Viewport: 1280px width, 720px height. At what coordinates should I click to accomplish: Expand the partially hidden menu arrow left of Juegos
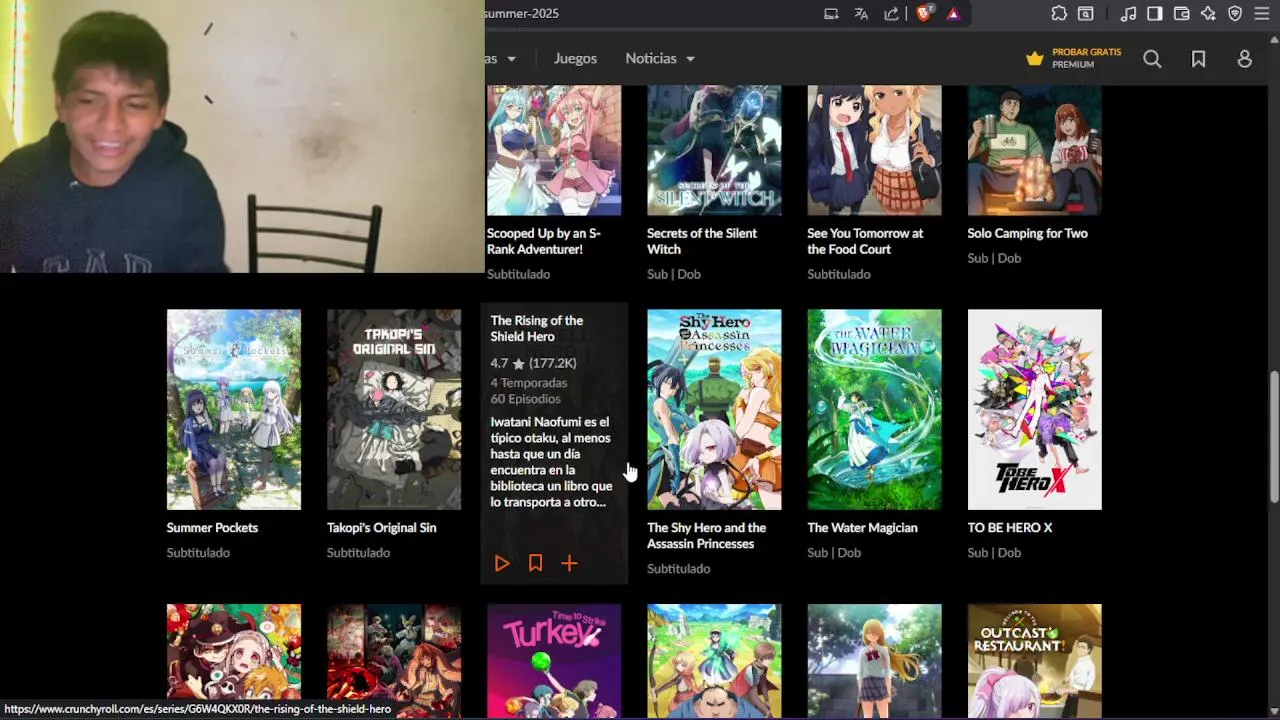[x=511, y=59]
